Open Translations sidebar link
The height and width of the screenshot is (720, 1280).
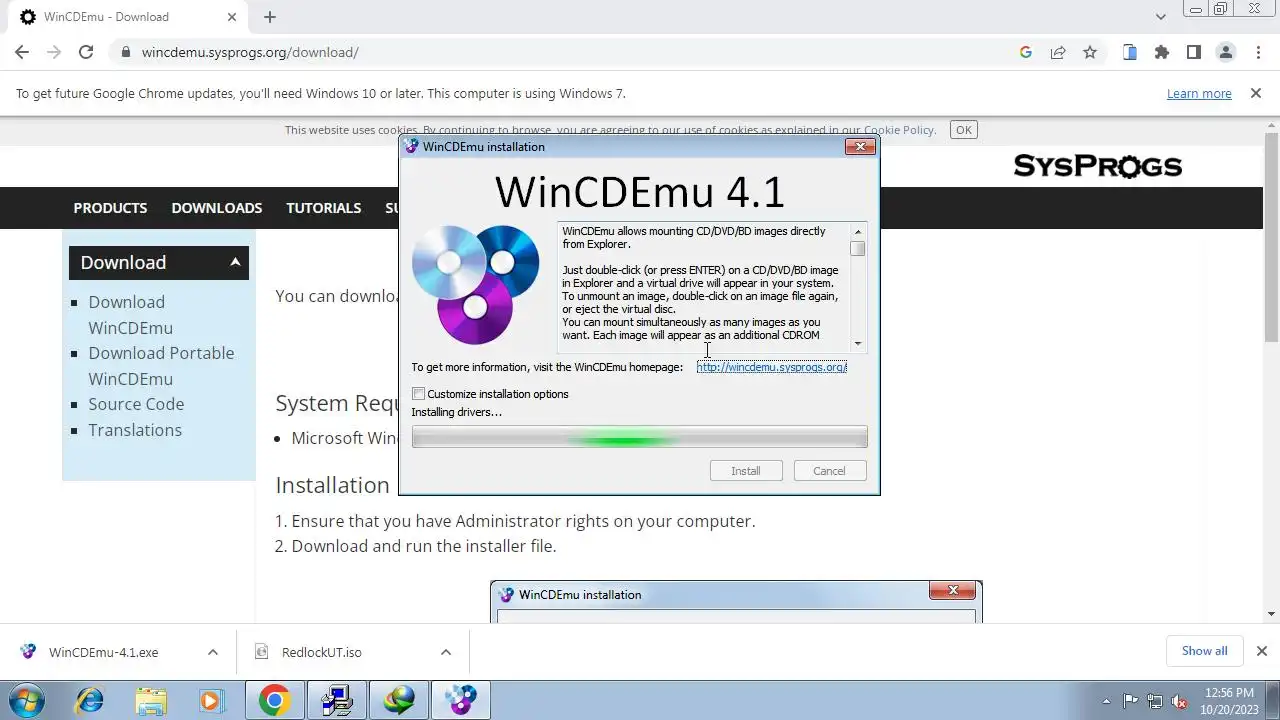click(135, 430)
